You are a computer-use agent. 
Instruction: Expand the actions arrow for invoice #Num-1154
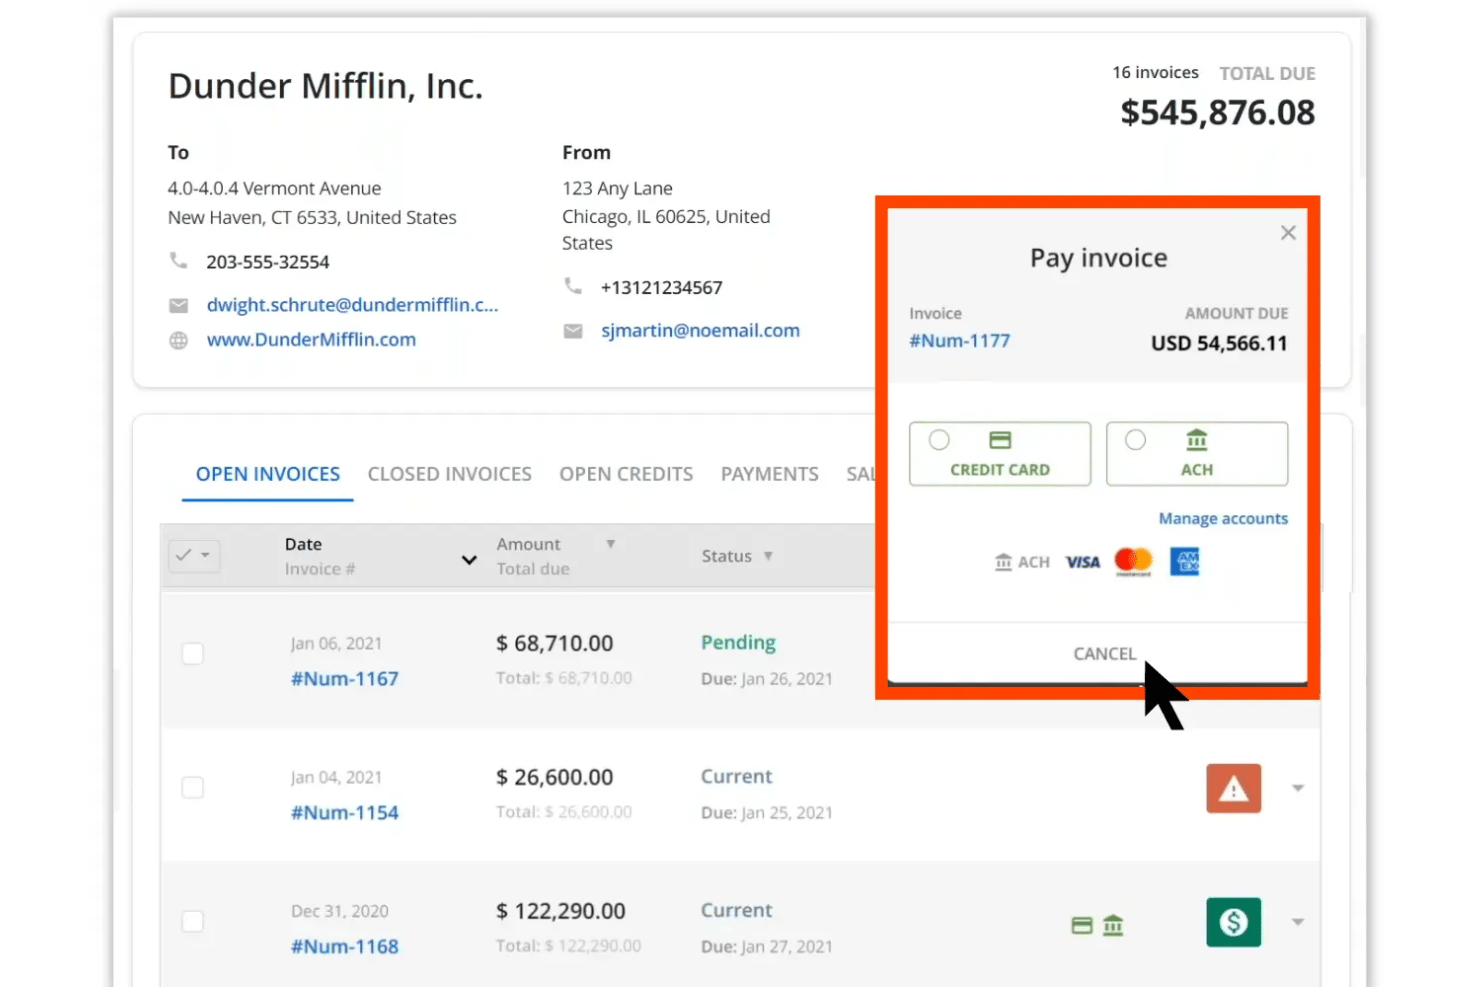tap(1298, 788)
